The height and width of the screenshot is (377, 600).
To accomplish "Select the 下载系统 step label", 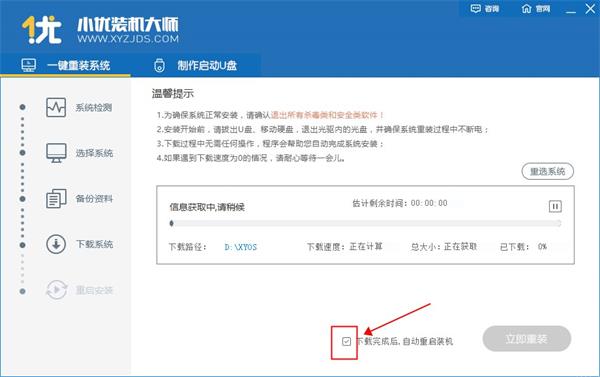I will pyautogui.click(x=94, y=244).
